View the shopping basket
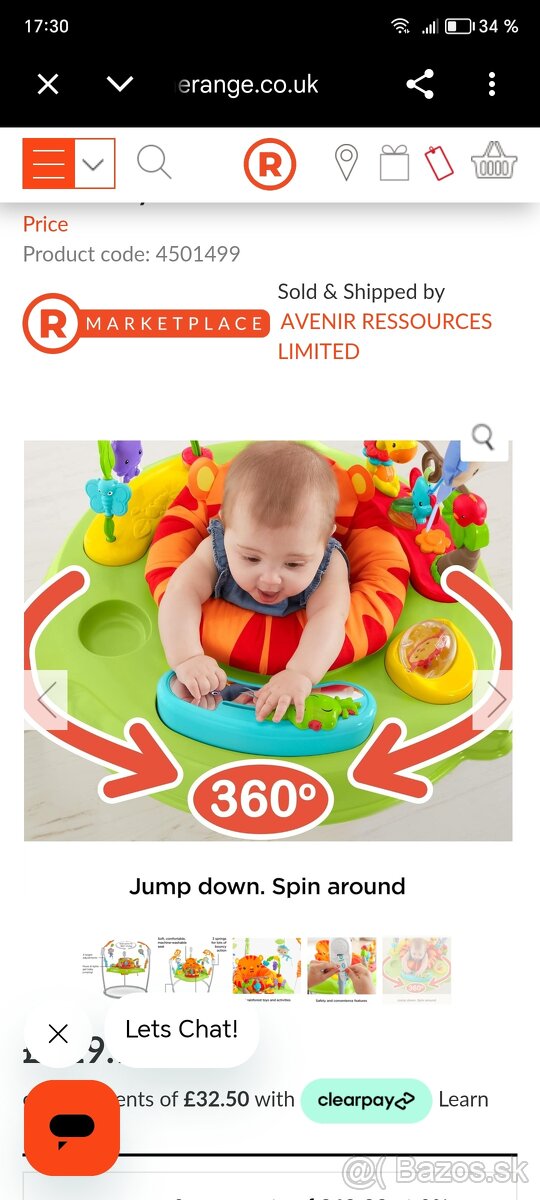Screen dimensions: 540x1200 [493, 161]
